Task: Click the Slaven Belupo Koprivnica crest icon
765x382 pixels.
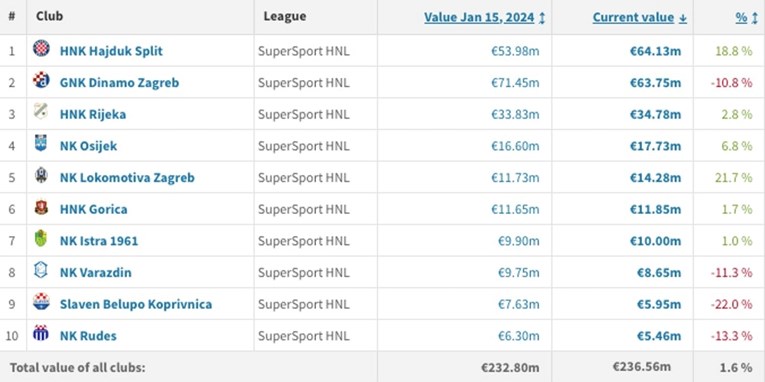Action: 41,302
